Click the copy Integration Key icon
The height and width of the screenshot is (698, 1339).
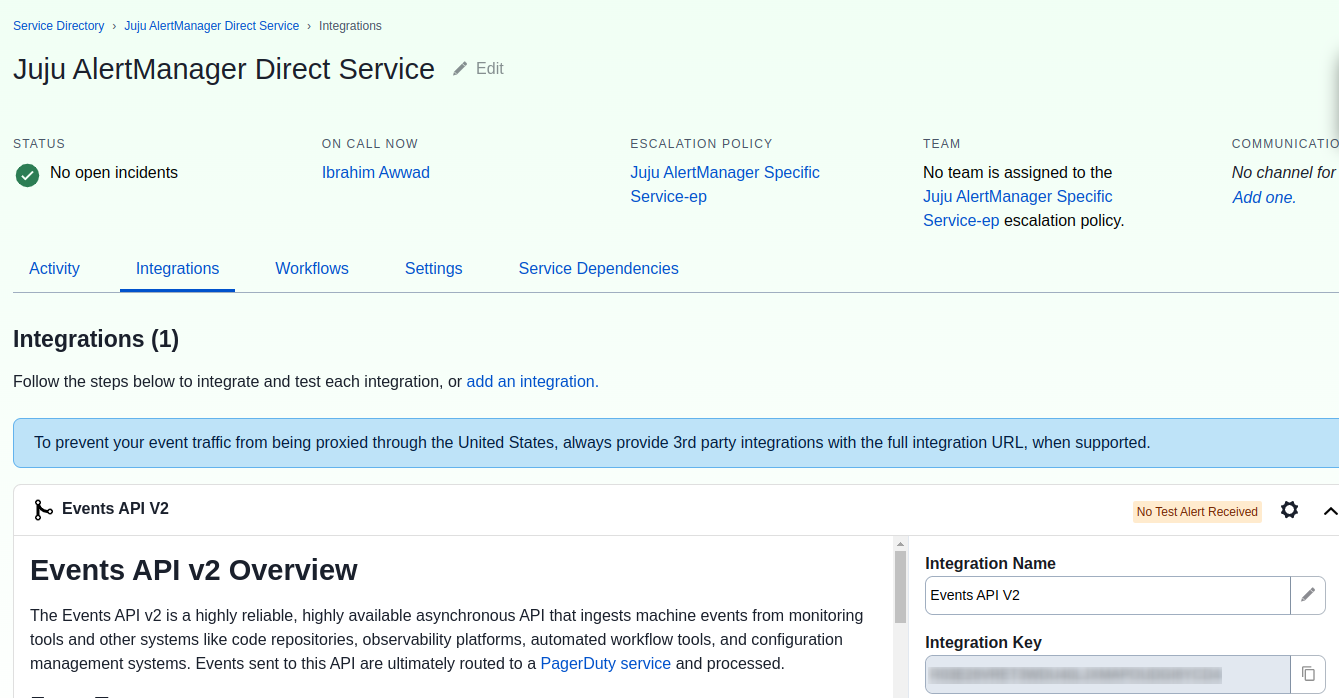[x=1308, y=674]
